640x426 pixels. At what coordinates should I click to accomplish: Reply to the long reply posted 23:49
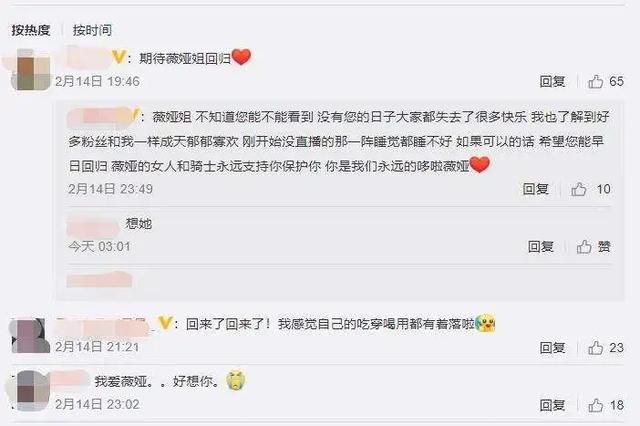tap(536, 189)
